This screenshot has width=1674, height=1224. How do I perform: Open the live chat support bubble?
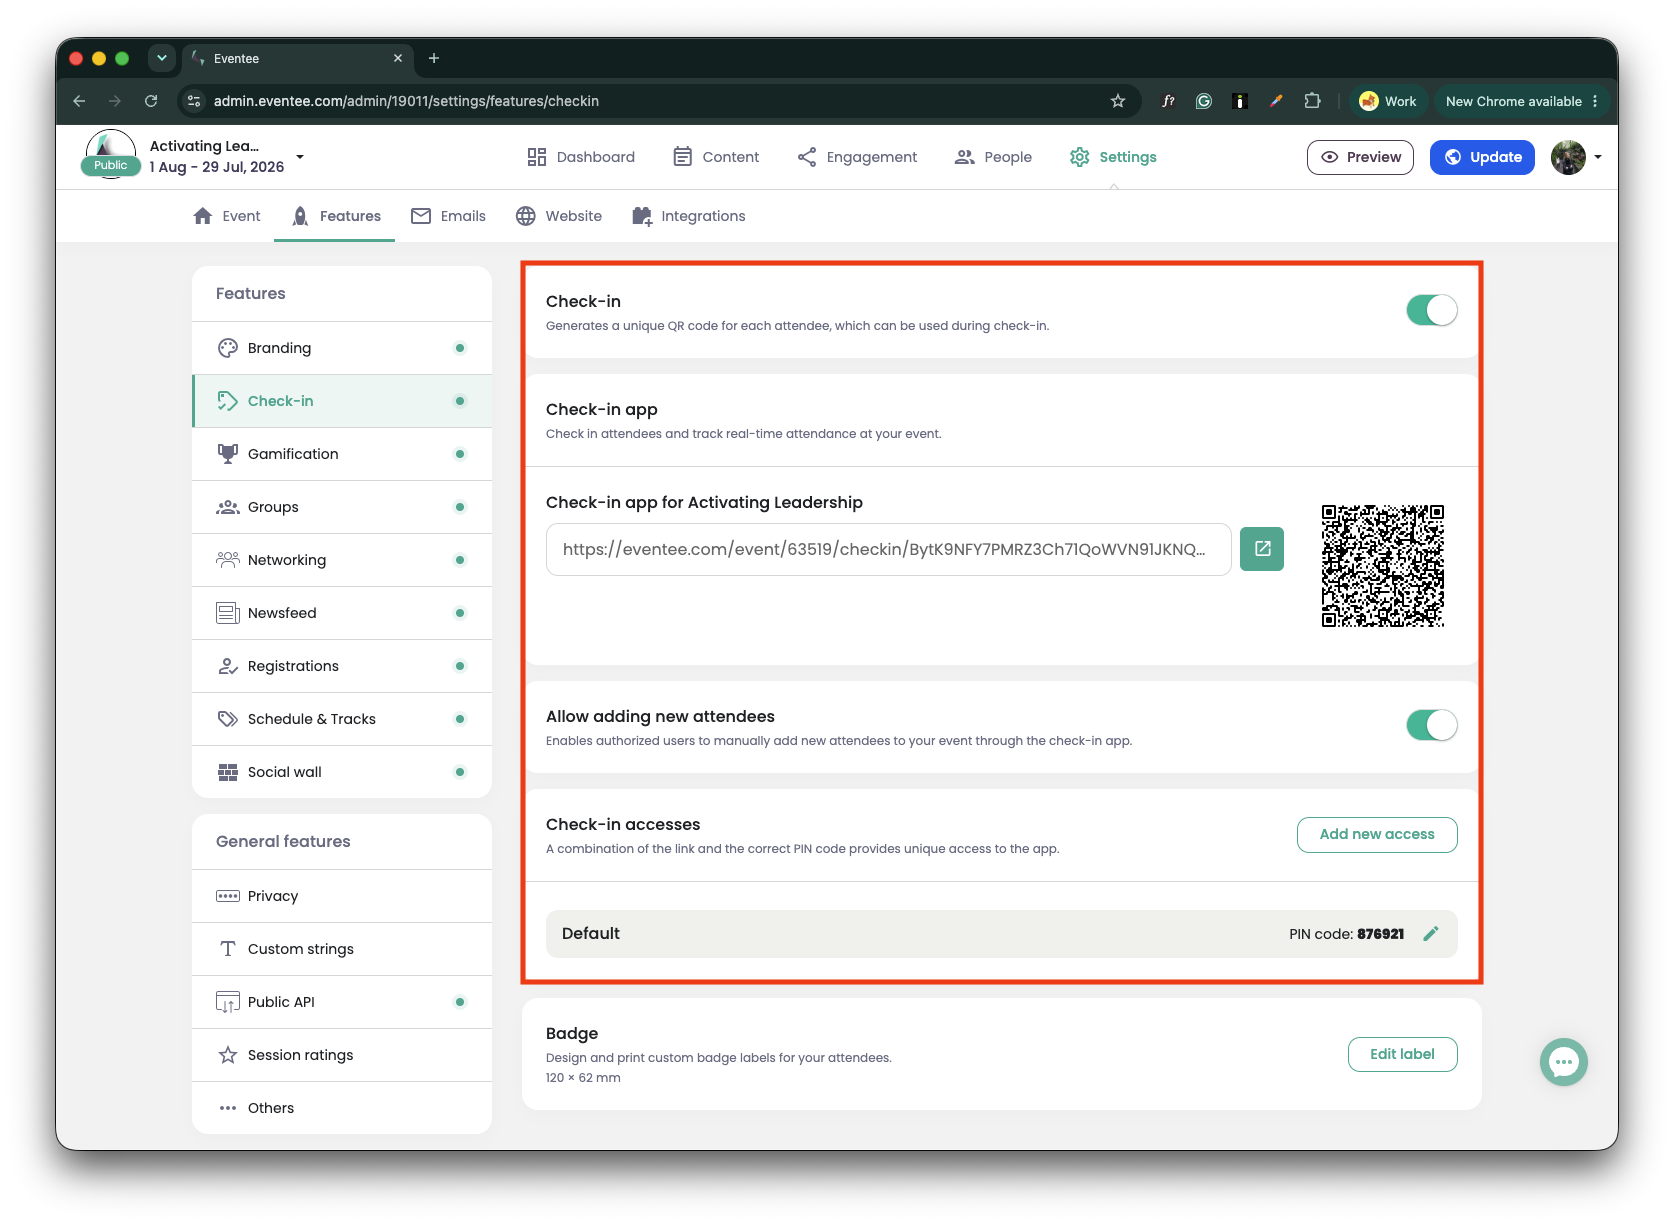click(x=1564, y=1062)
